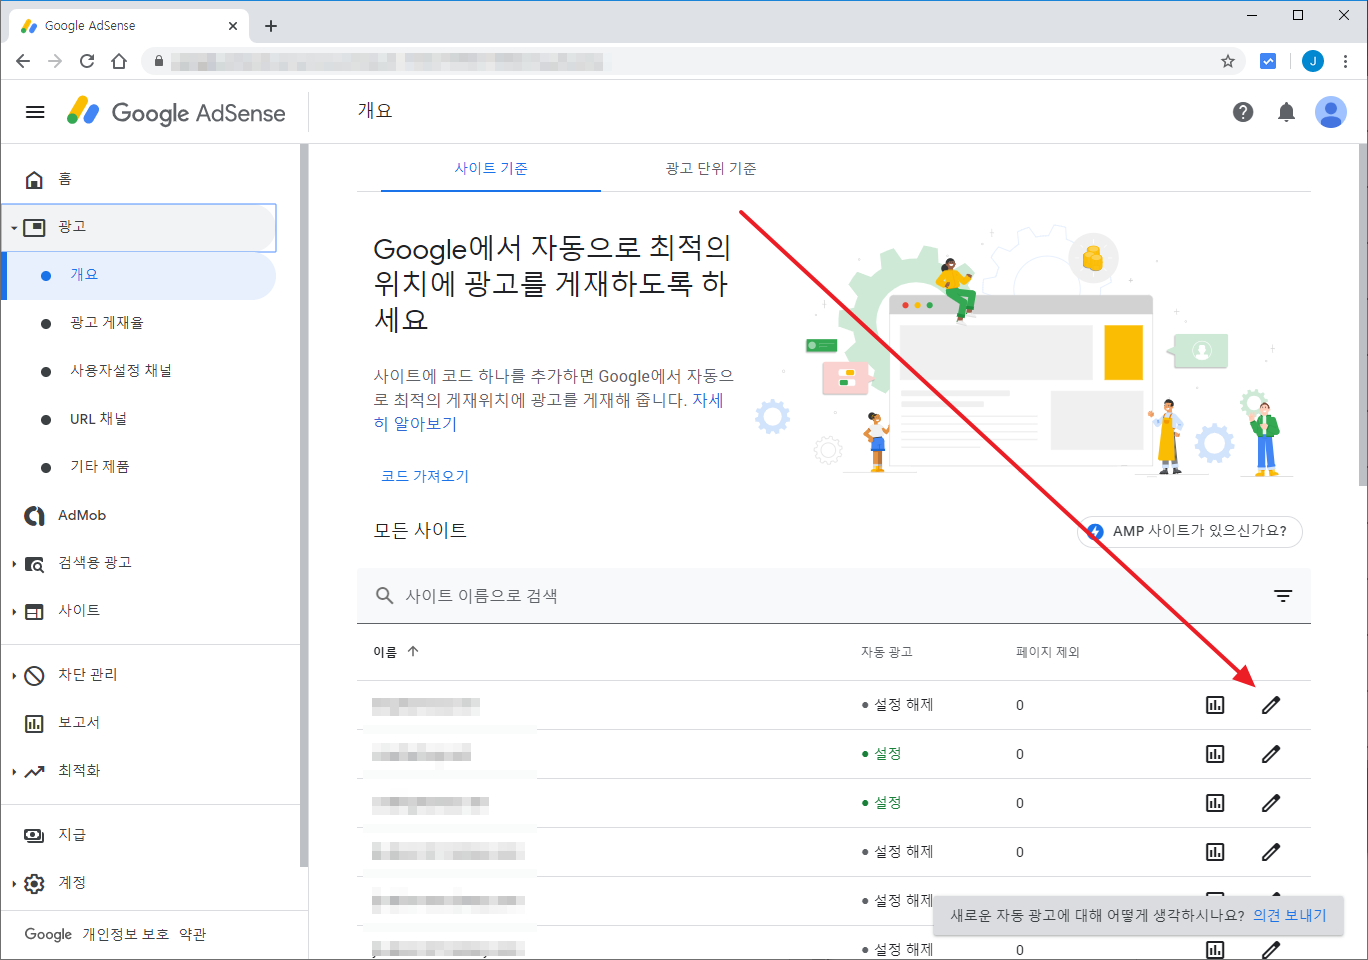
Task: Bookmark this page with the star
Action: pyautogui.click(x=1228, y=61)
